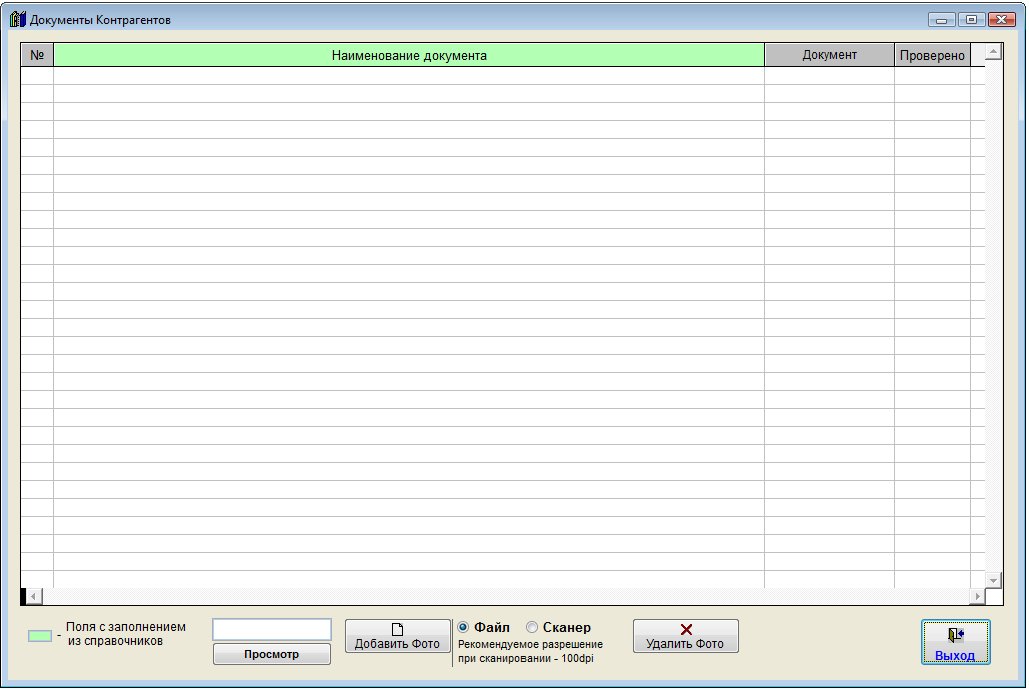1029x690 pixels.
Task: Click the green legend color swatch
Action: [40, 636]
